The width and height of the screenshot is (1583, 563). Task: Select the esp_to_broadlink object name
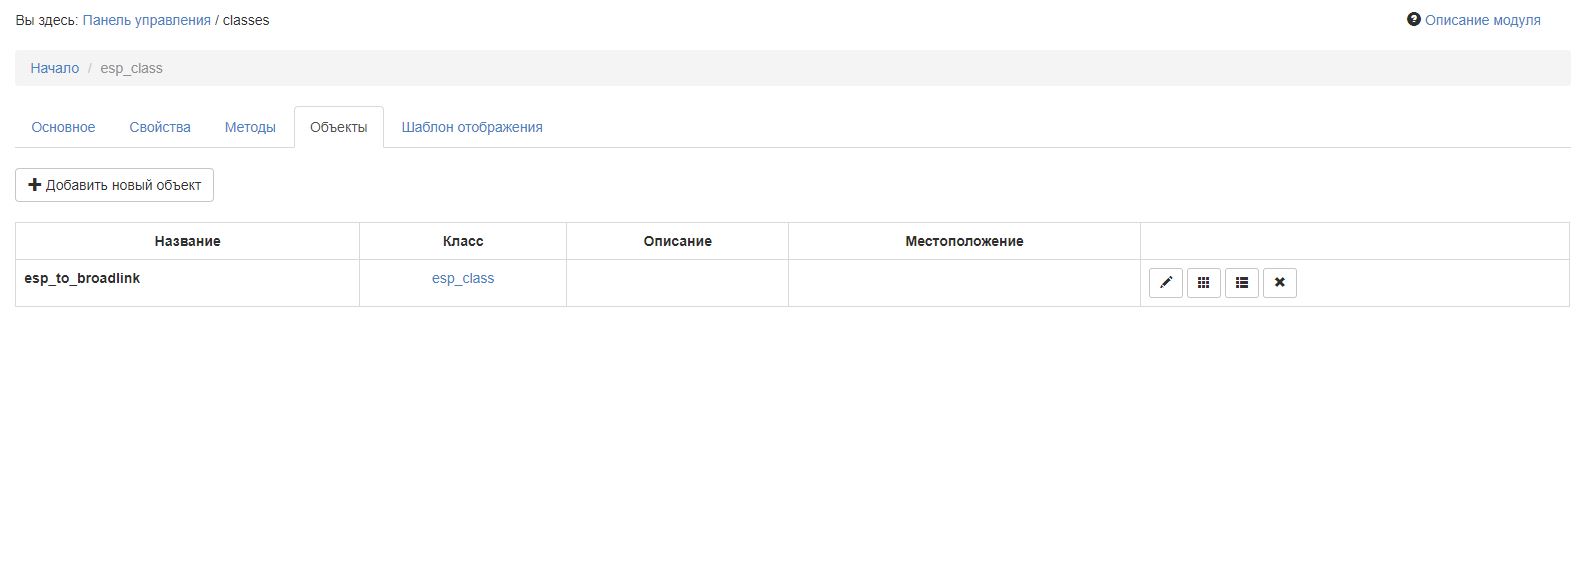[x=82, y=278]
